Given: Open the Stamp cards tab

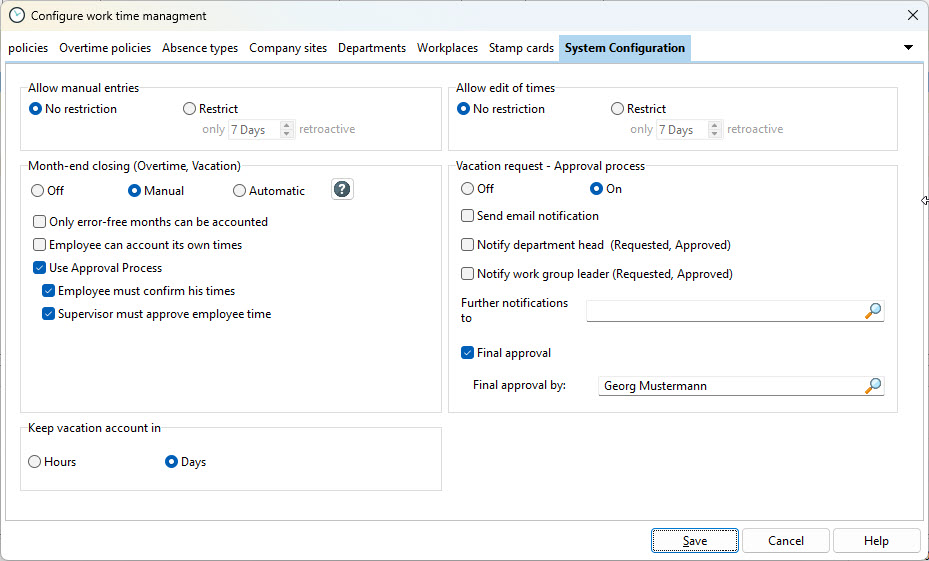Looking at the screenshot, I should (521, 48).
